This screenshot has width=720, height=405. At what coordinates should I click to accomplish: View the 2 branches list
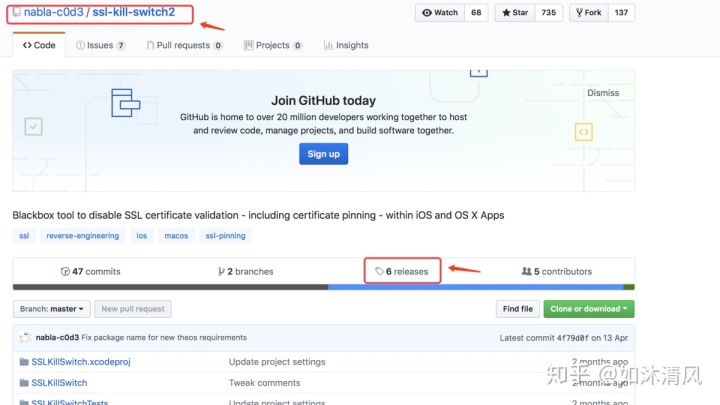(x=246, y=271)
